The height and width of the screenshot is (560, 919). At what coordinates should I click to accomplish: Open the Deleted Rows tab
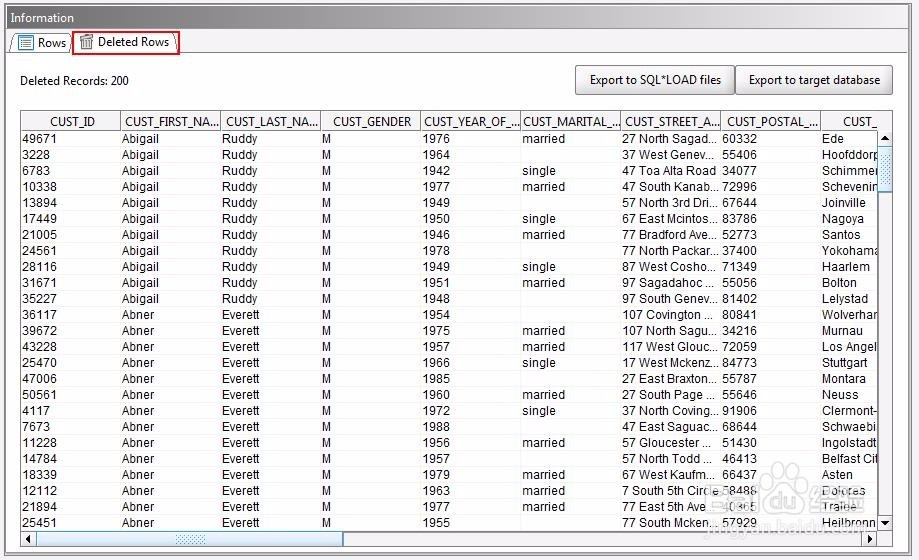click(125, 42)
